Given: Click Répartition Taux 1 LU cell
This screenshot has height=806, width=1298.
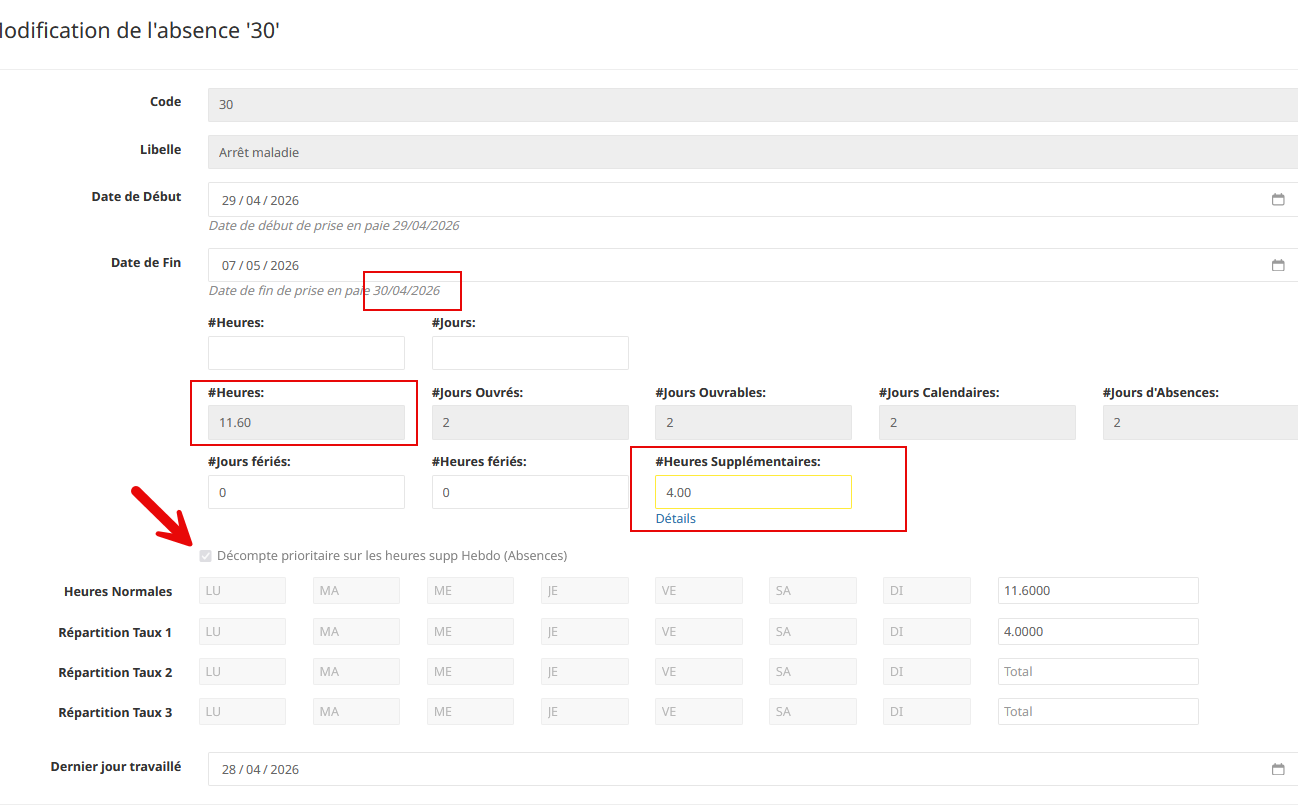Looking at the screenshot, I should click(x=242, y=632).
